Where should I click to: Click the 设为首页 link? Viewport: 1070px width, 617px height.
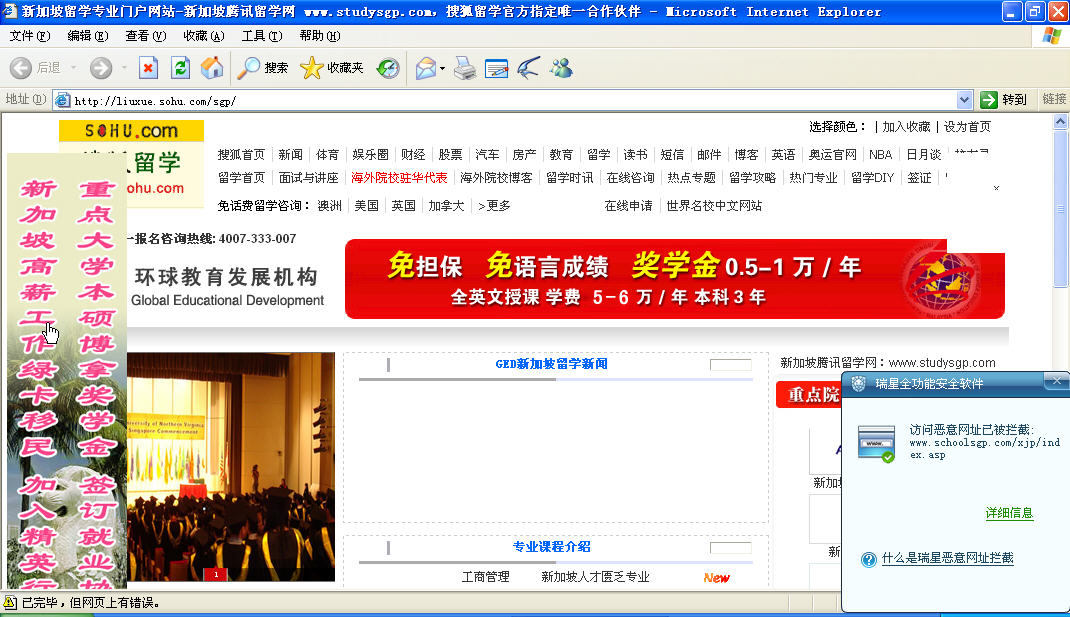point(967,126)
